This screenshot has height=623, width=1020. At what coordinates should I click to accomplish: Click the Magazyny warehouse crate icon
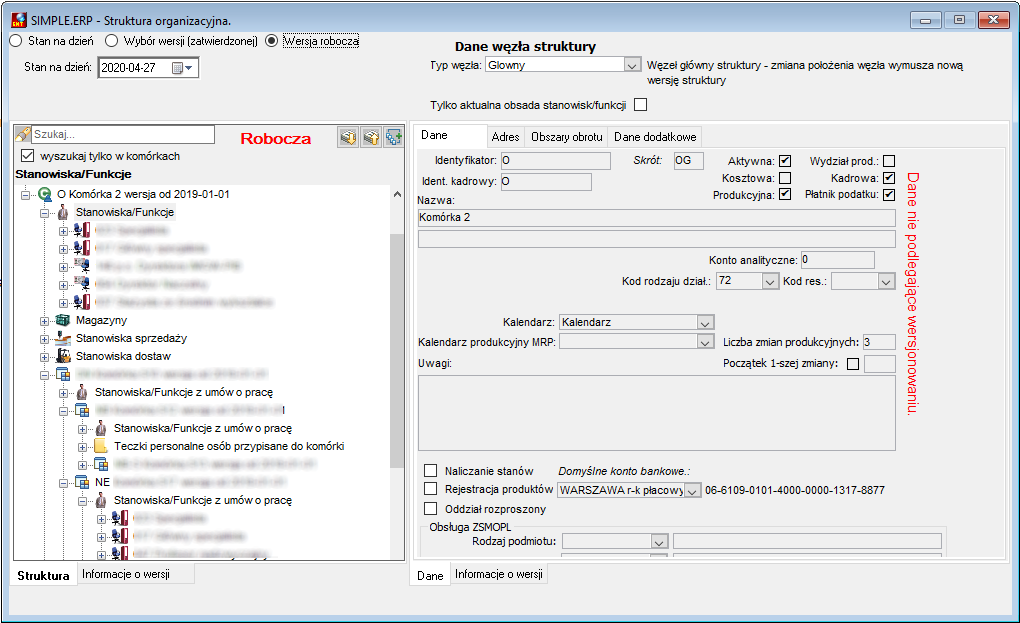pyautogui.click(x=63, y=320)
